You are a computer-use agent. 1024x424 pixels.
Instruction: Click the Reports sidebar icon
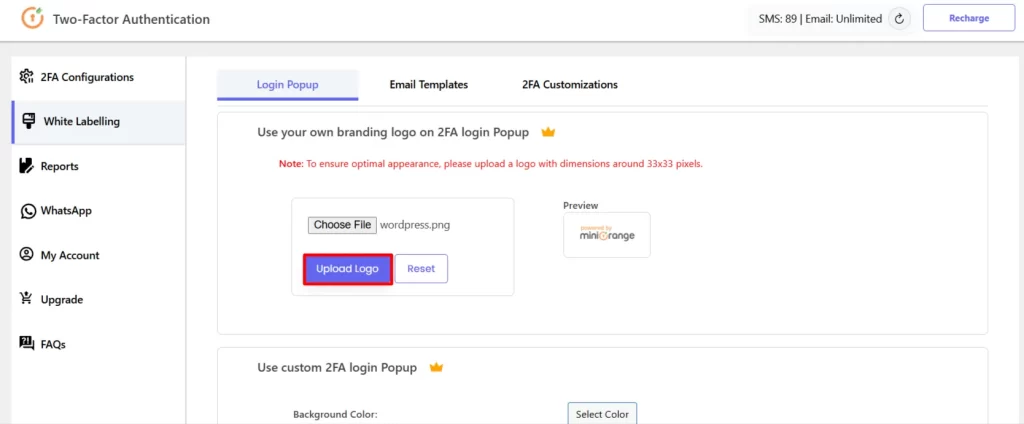[27, 165]
